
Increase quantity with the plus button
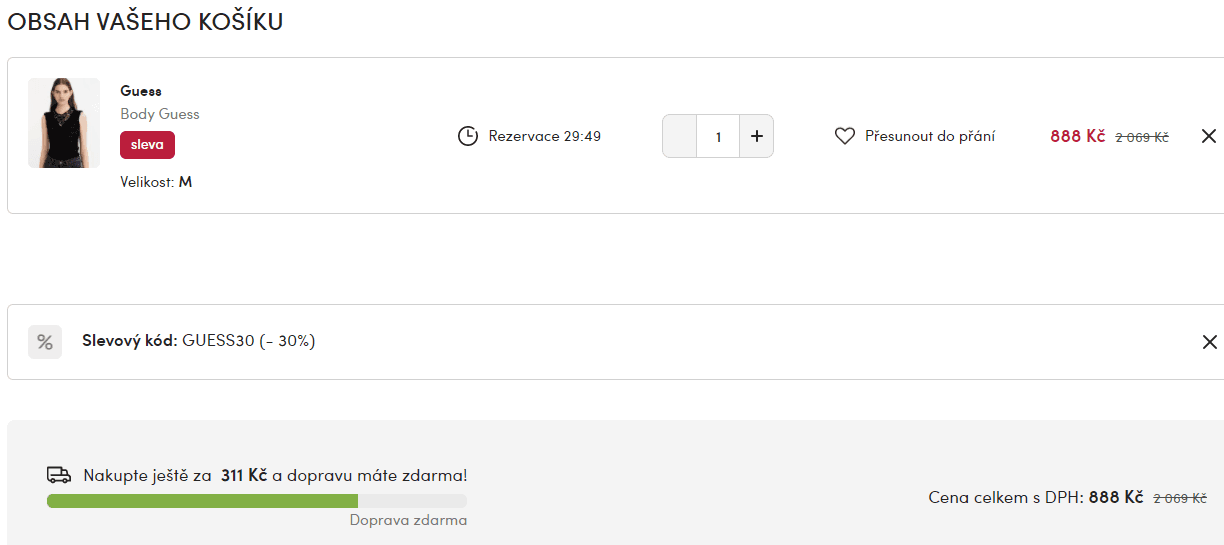(756, 136)
